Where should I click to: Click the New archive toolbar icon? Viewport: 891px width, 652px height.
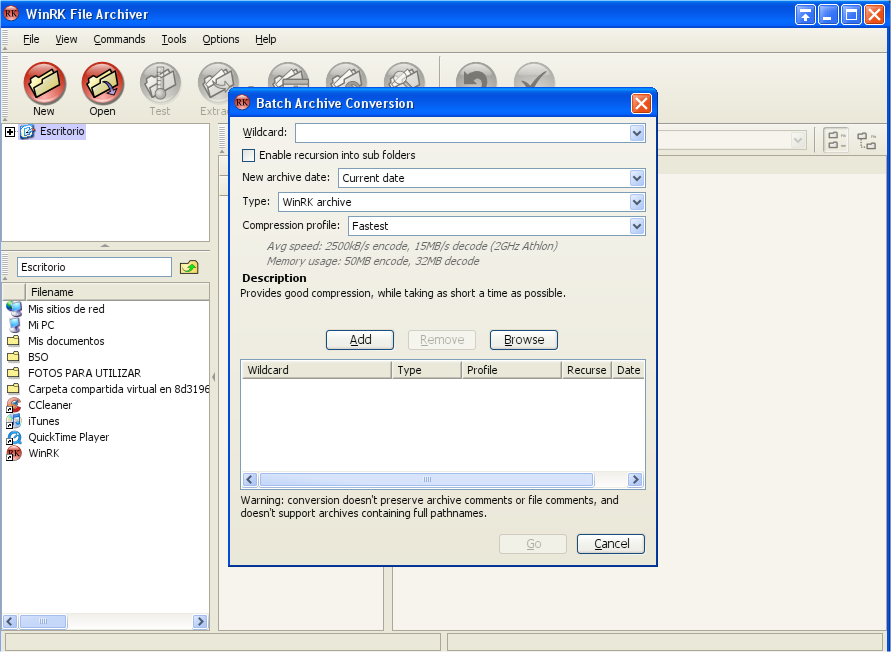tap(44, 83)
